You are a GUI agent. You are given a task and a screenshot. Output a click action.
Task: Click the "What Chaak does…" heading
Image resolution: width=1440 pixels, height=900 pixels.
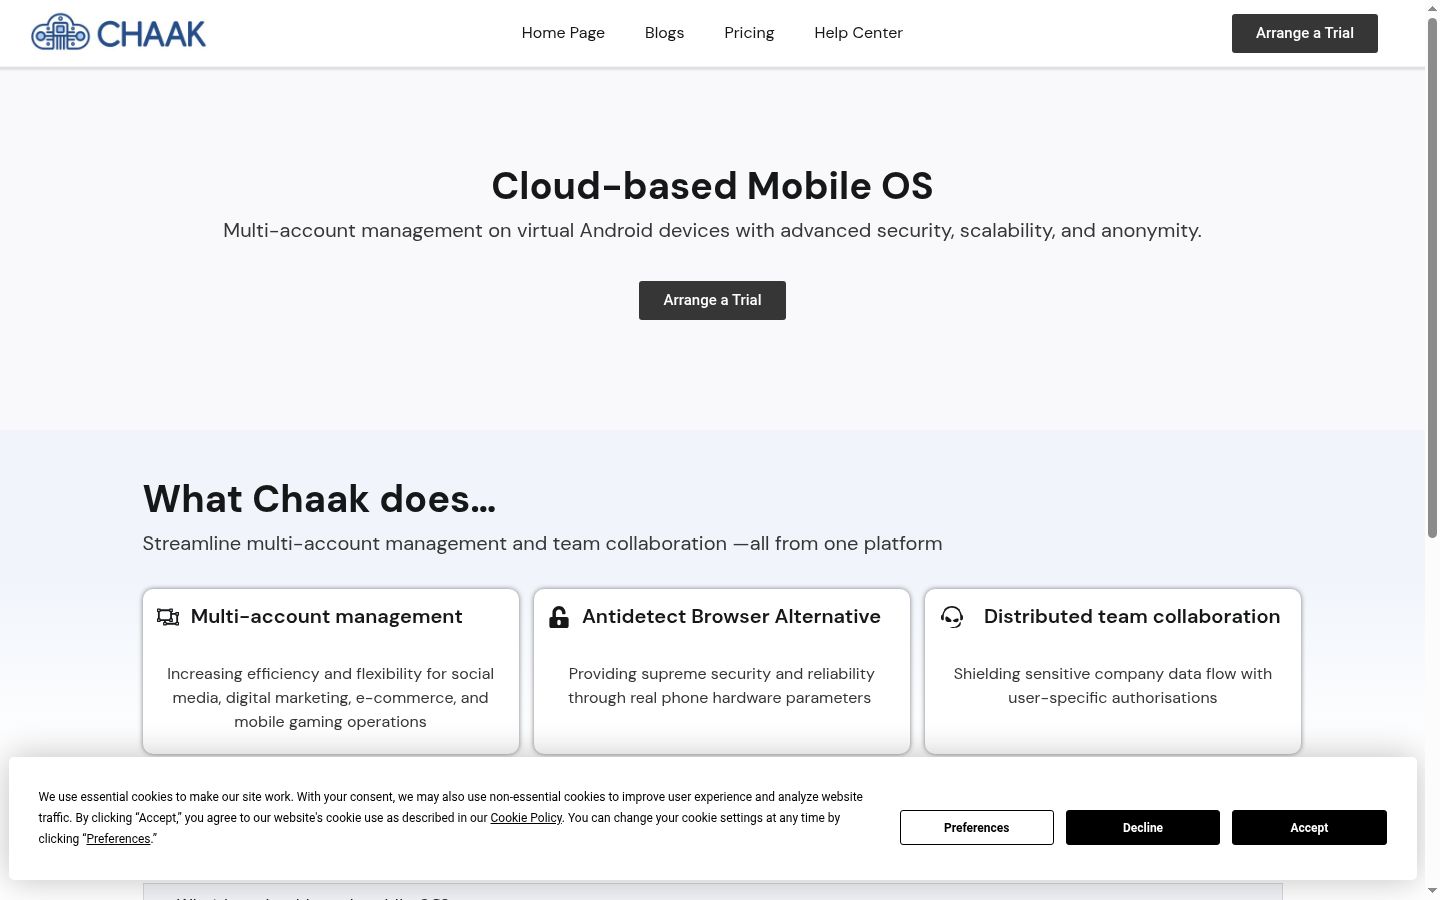point(319,499)
